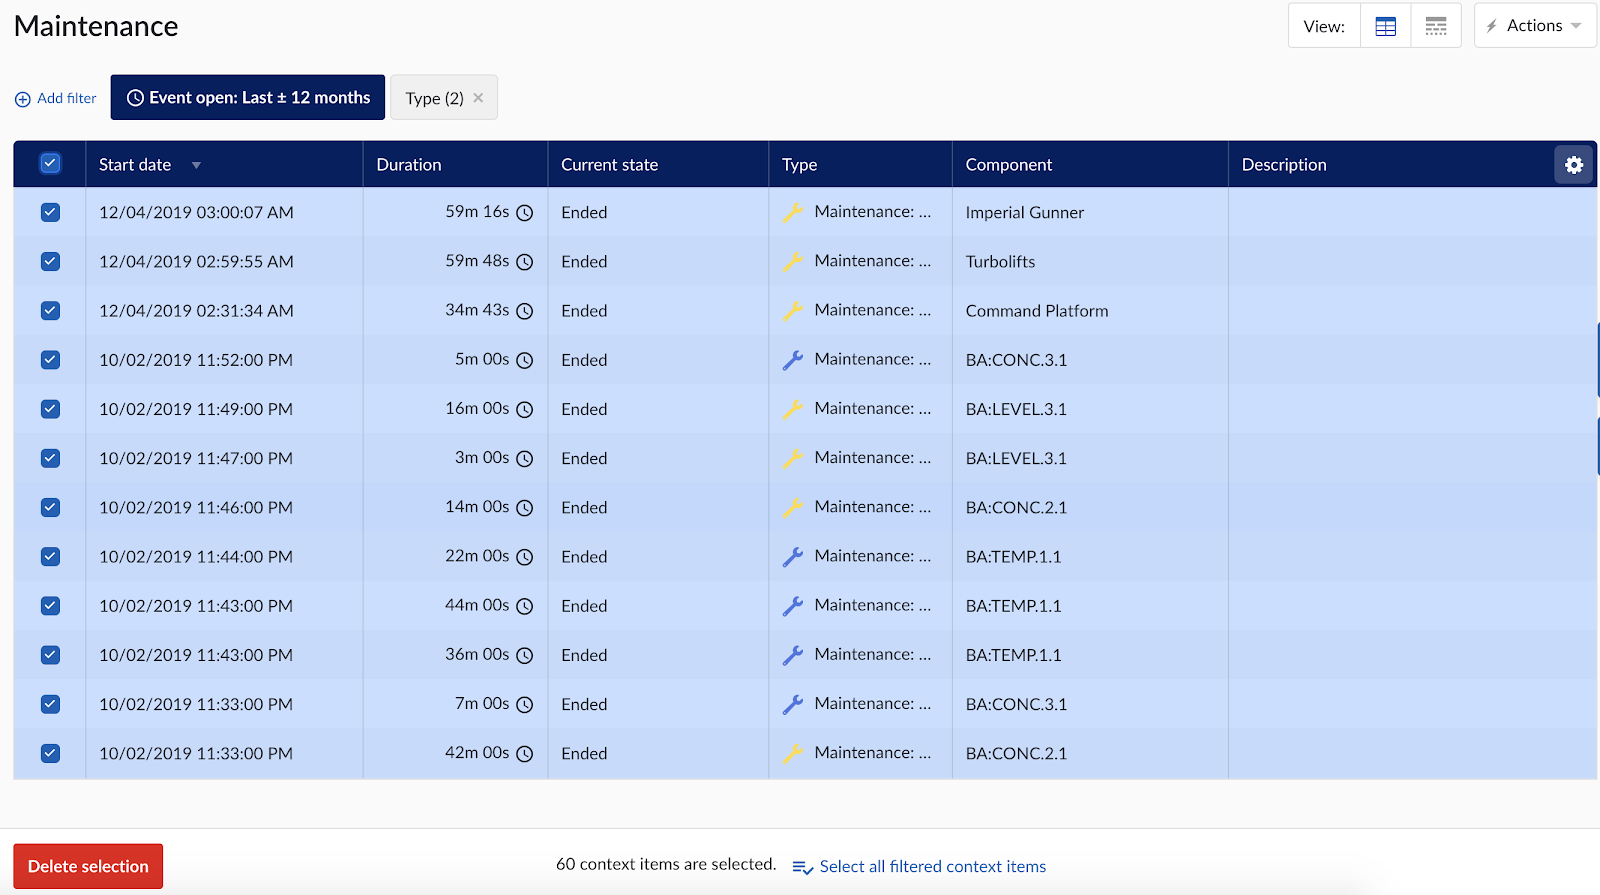This screenshot has height=895, width=1600.
Task: Click the Start date sort arrow
Action: pos(196,165)
